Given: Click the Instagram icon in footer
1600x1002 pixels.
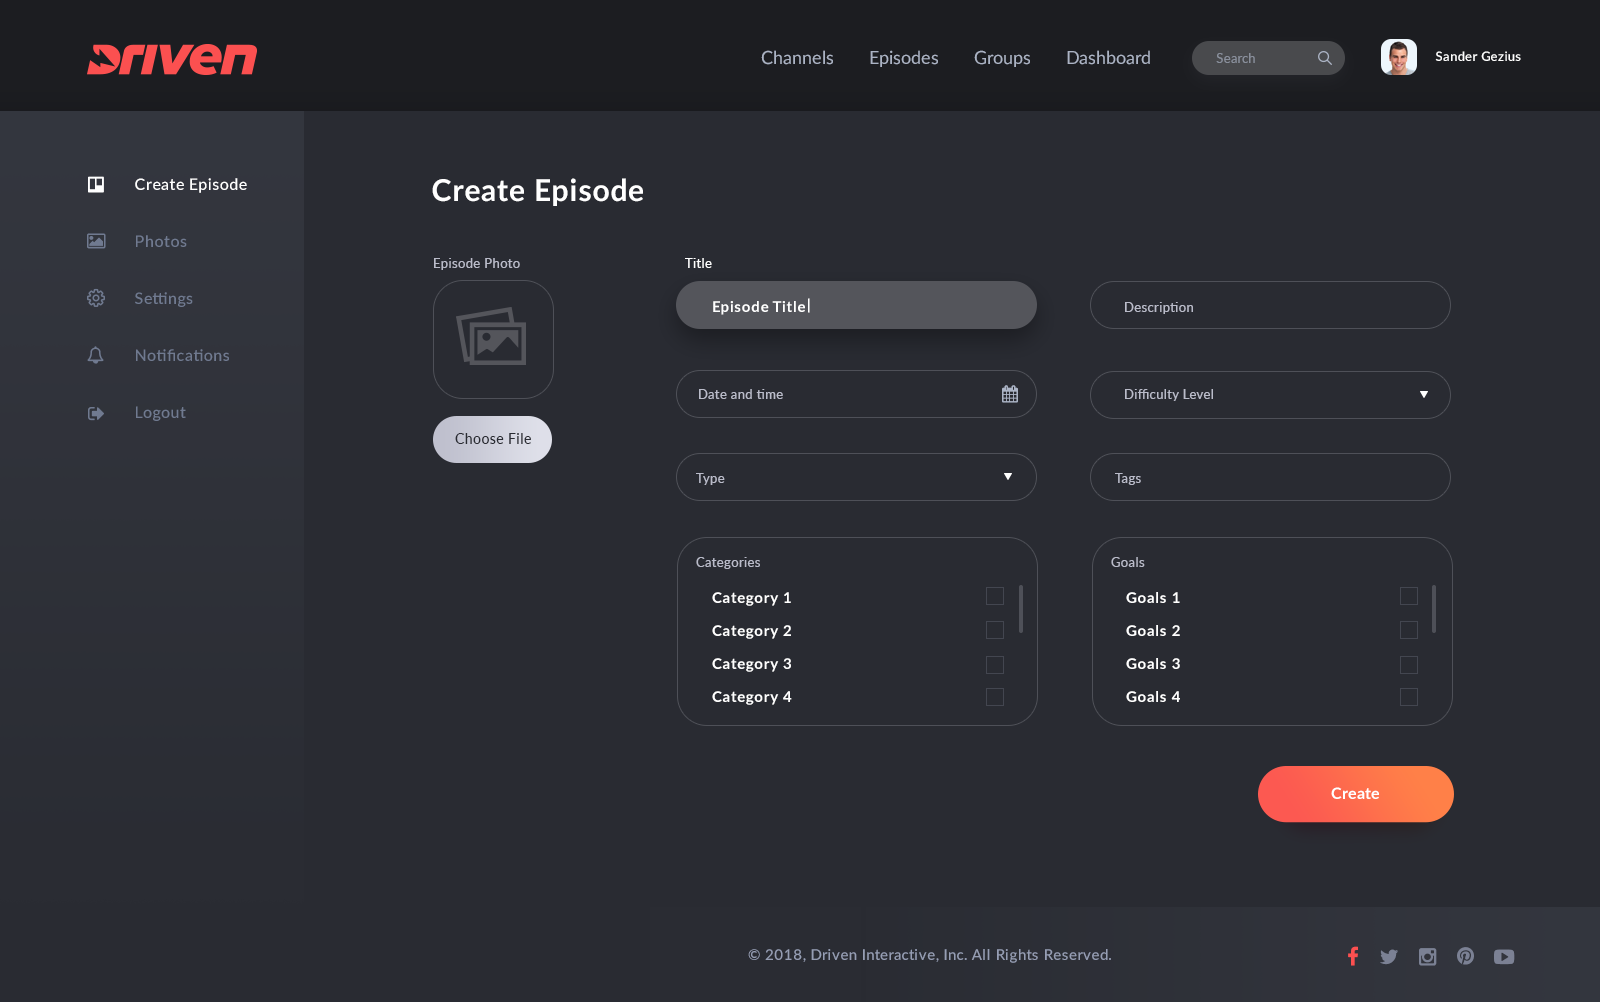Looking at the screenshot, I should pyautogui.click(x=1427, y=957).
